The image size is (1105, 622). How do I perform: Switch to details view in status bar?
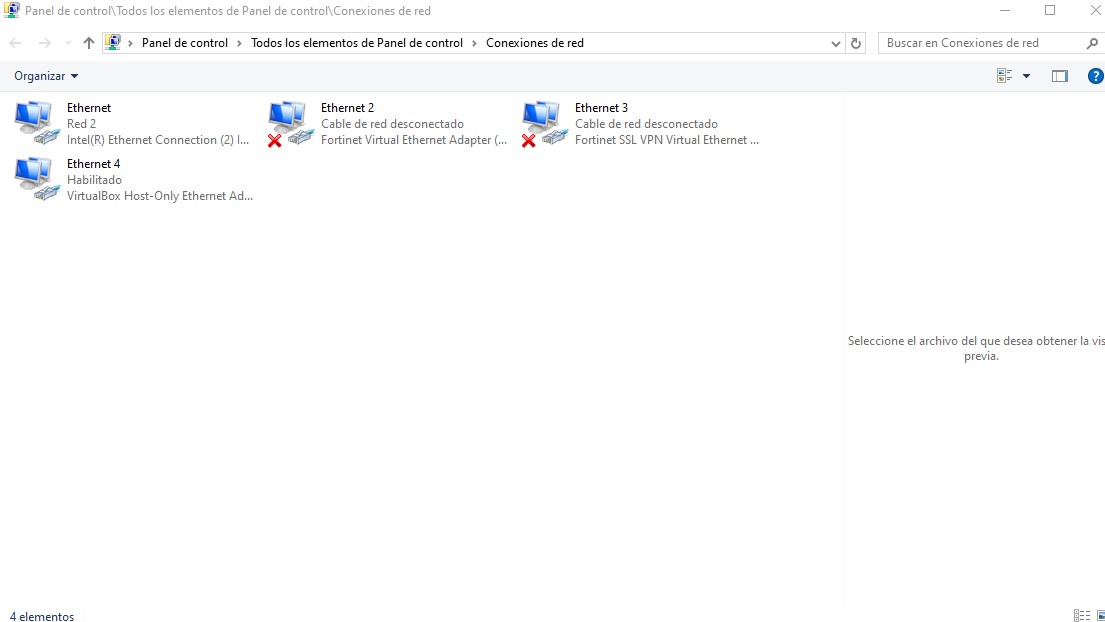(x=1081, y=616)
